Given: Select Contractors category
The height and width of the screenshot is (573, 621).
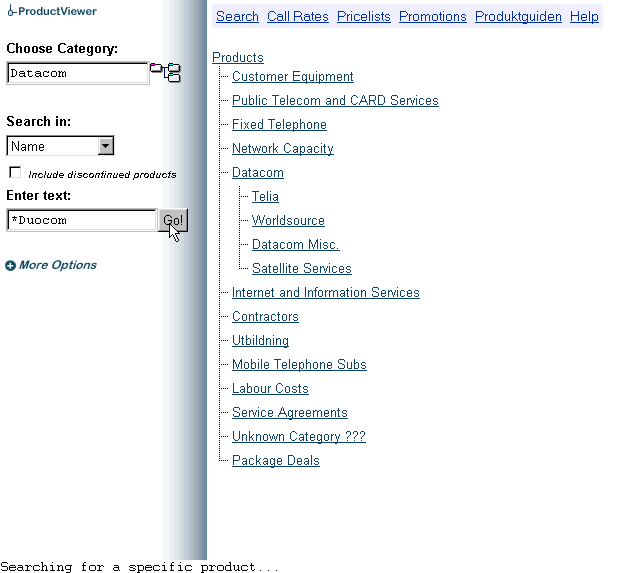Looking at the screenshot, I should tap(265, 317).
